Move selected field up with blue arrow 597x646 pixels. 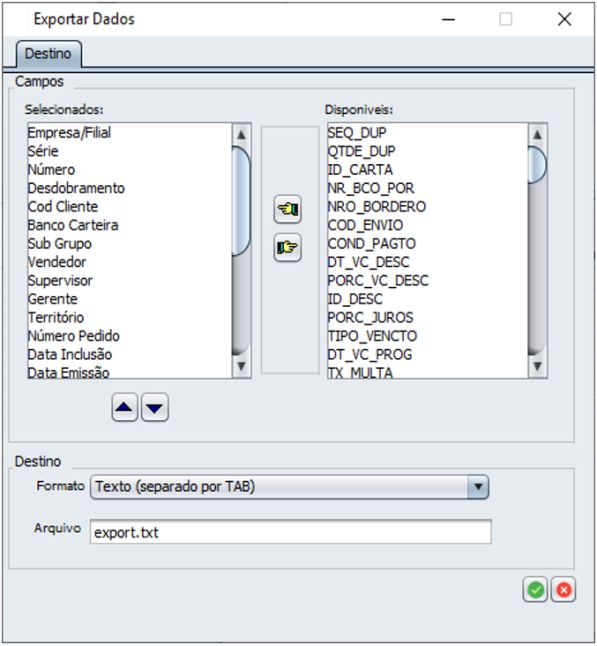pos(124,407)
